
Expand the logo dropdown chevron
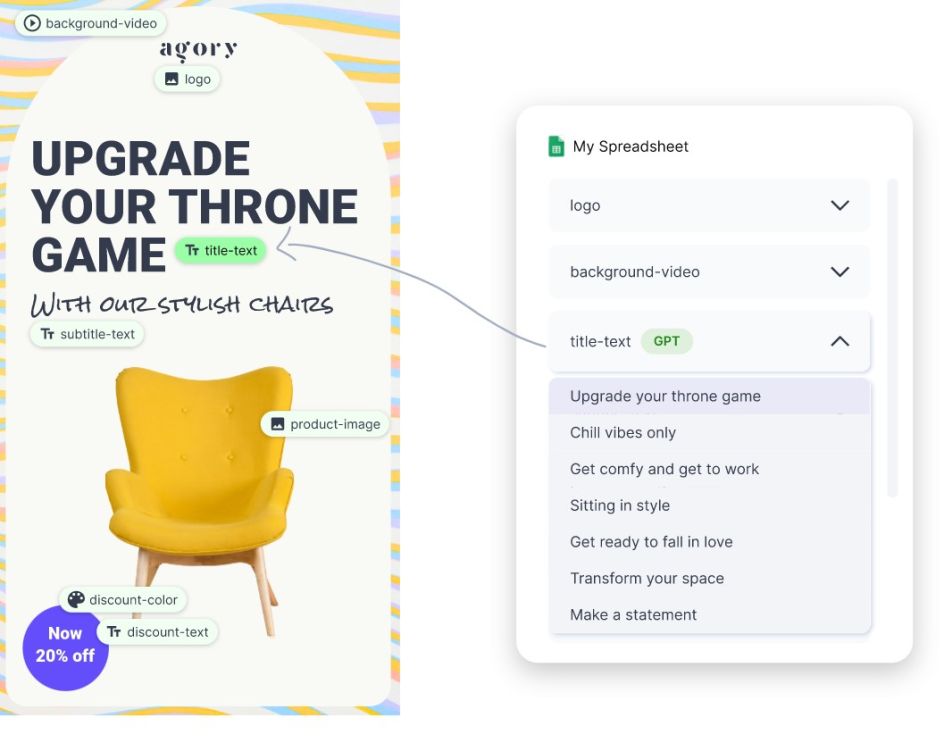click(x=839, y=206)
